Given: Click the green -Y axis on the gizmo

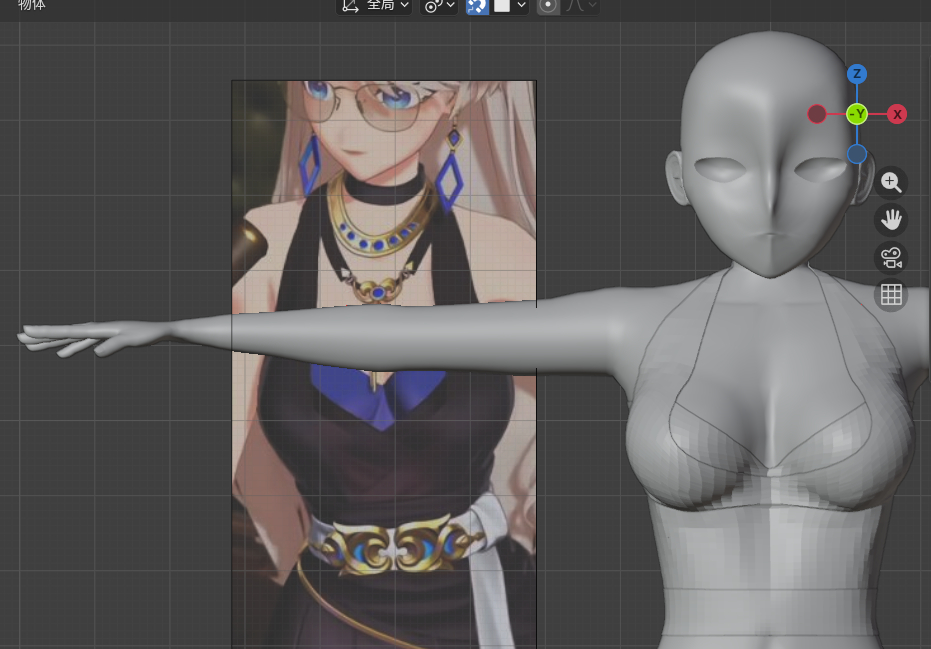Looking at the screenshot, I should (x=857, y=114).
